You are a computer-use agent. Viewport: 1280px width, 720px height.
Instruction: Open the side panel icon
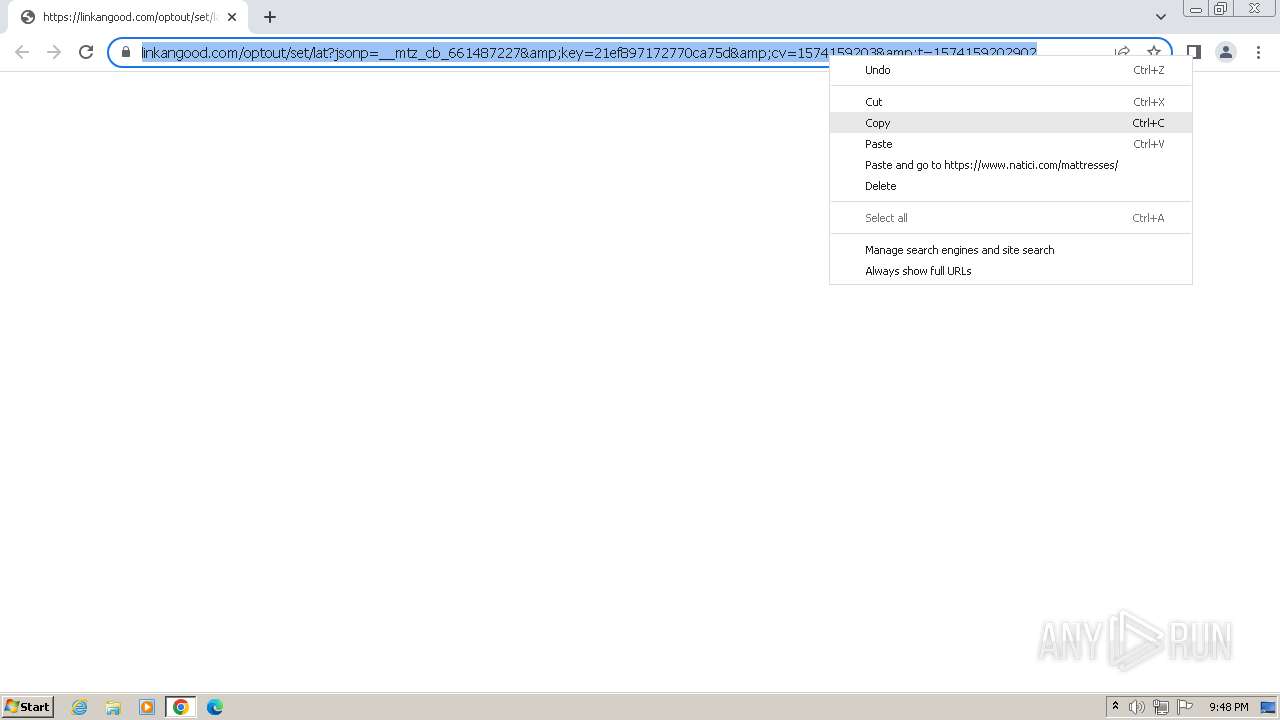[x=1194, y=52]
